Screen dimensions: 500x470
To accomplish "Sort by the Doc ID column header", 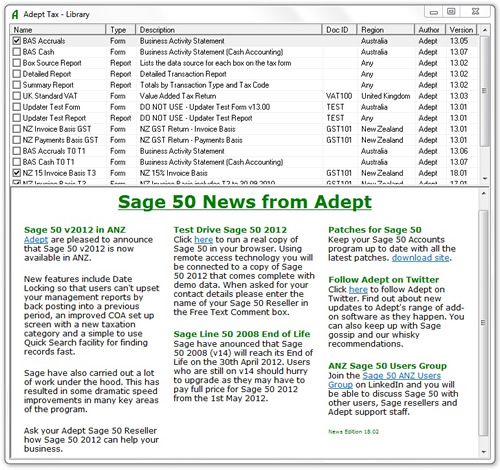I will [340, 30].
